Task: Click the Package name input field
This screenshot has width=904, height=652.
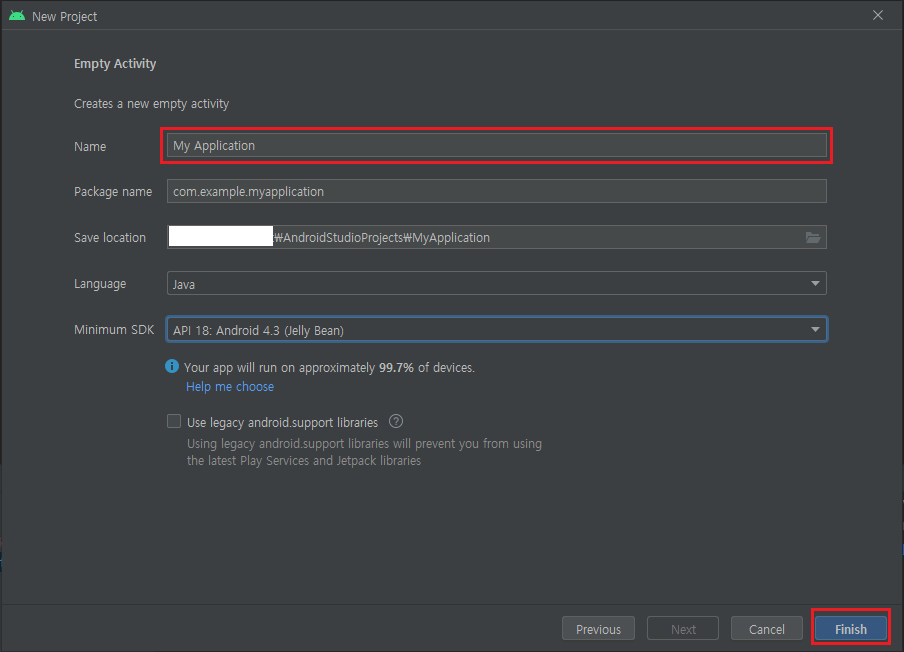Action: 496,191
